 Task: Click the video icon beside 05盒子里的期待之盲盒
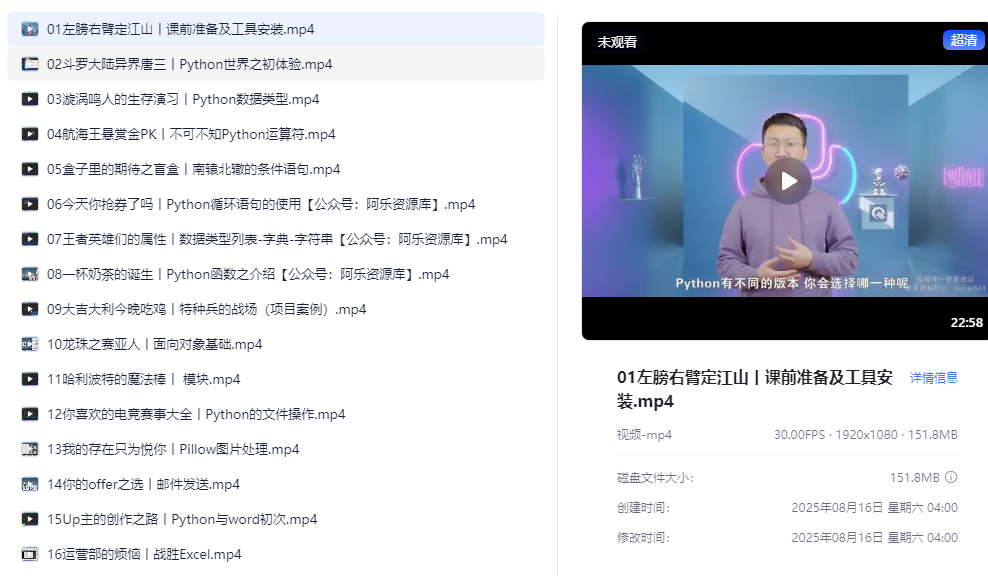[x=30, y=169]
